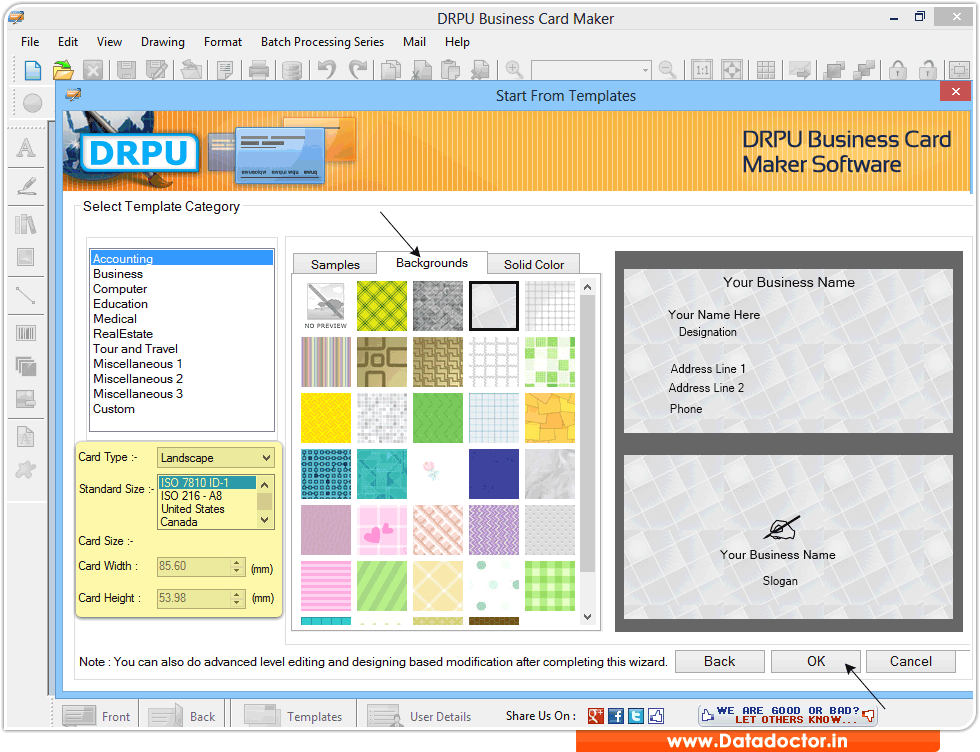980x752 pixels.
Task: Click the Print toolbar icon
Action: click(258, 70)
